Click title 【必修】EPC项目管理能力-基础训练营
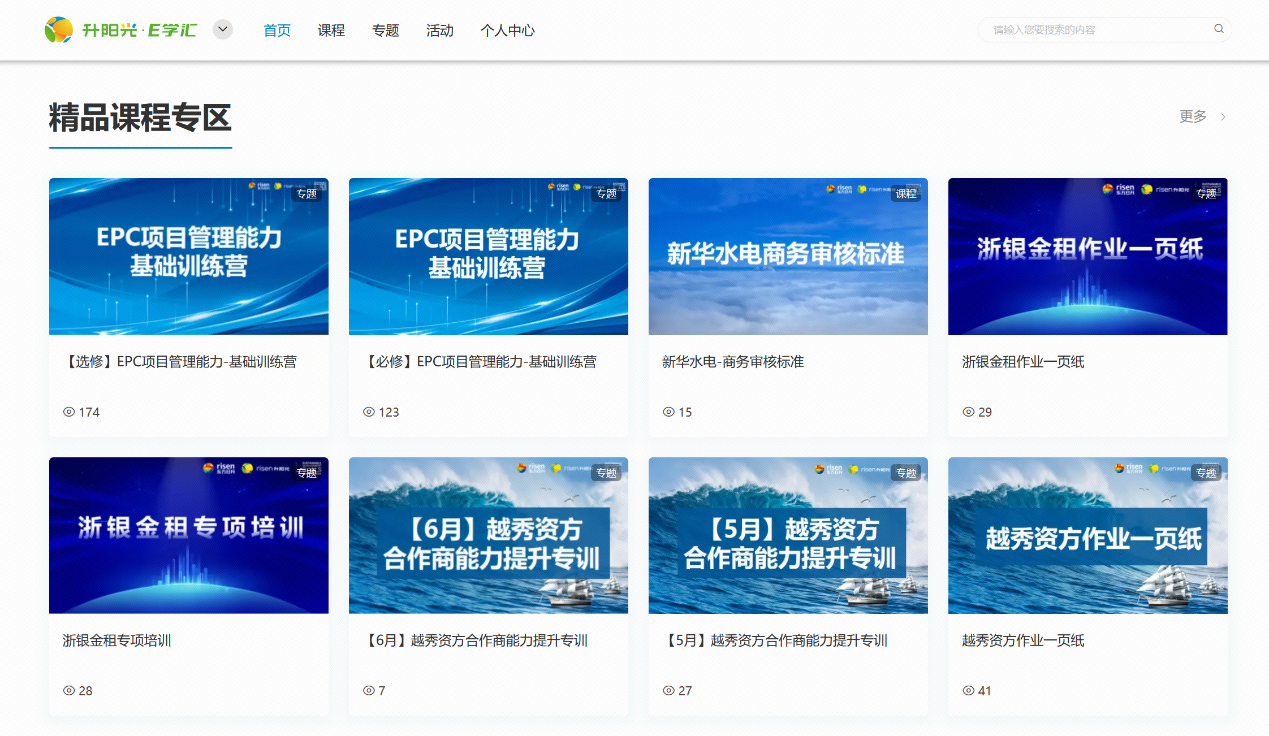 [x=479, y=362]
